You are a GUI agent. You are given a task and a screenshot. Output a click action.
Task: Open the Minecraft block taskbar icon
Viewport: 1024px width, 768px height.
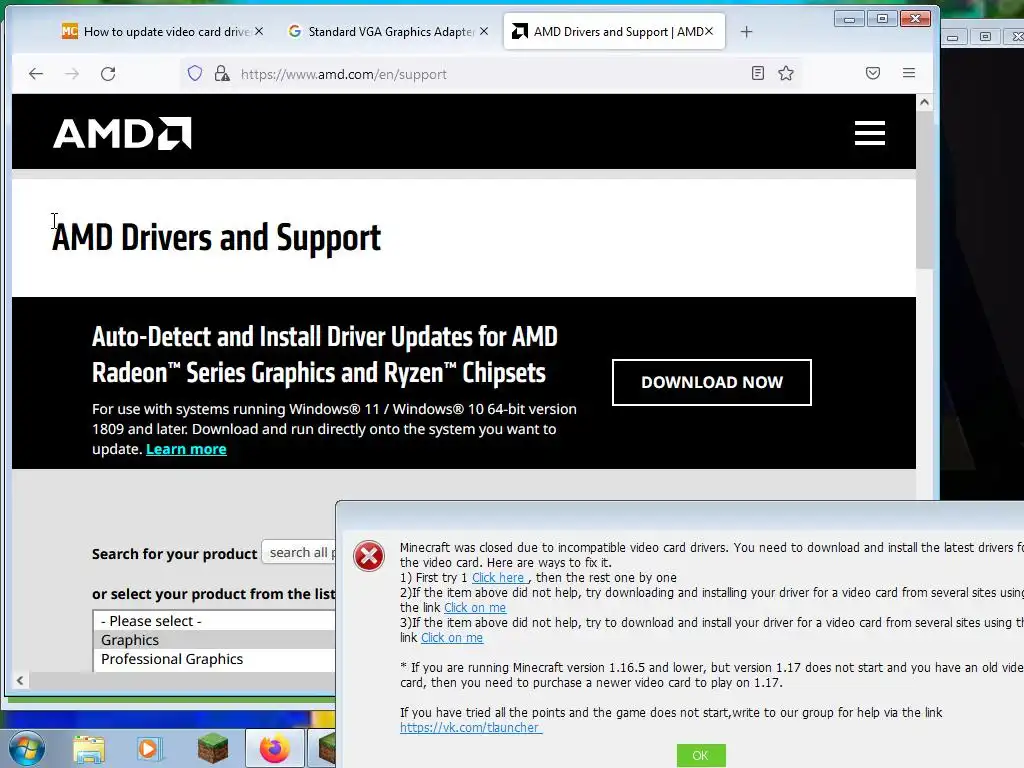213,748
